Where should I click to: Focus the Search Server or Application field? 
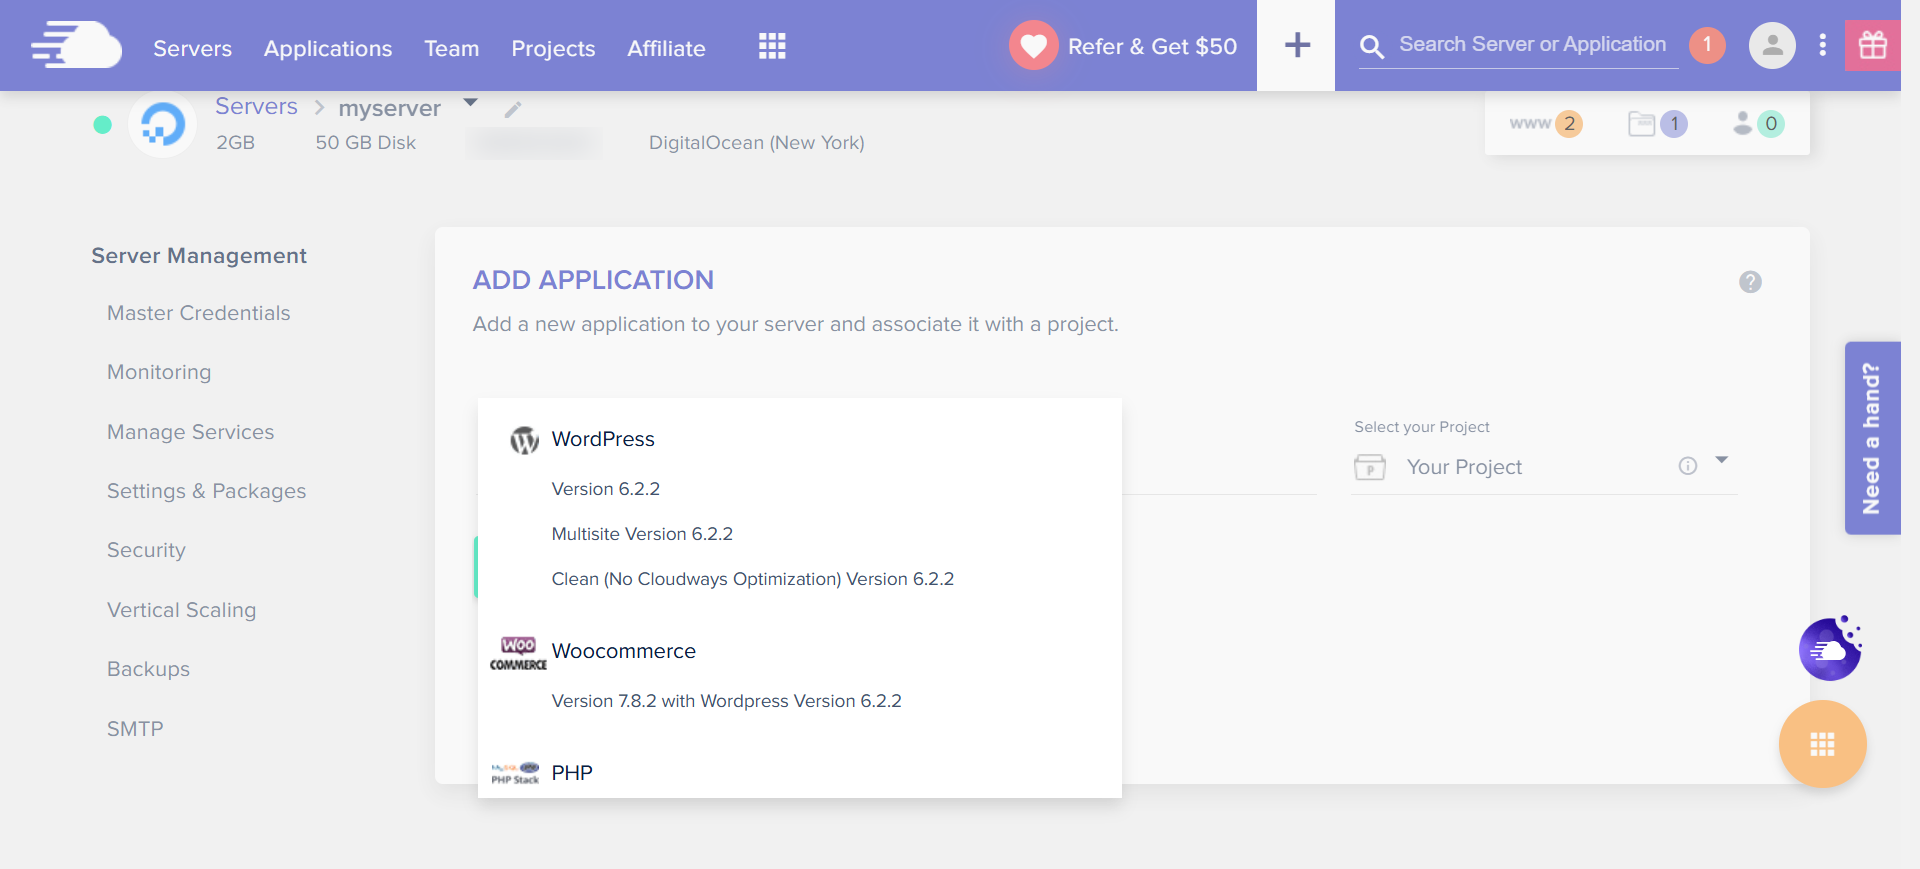[x=1532, y=45]
